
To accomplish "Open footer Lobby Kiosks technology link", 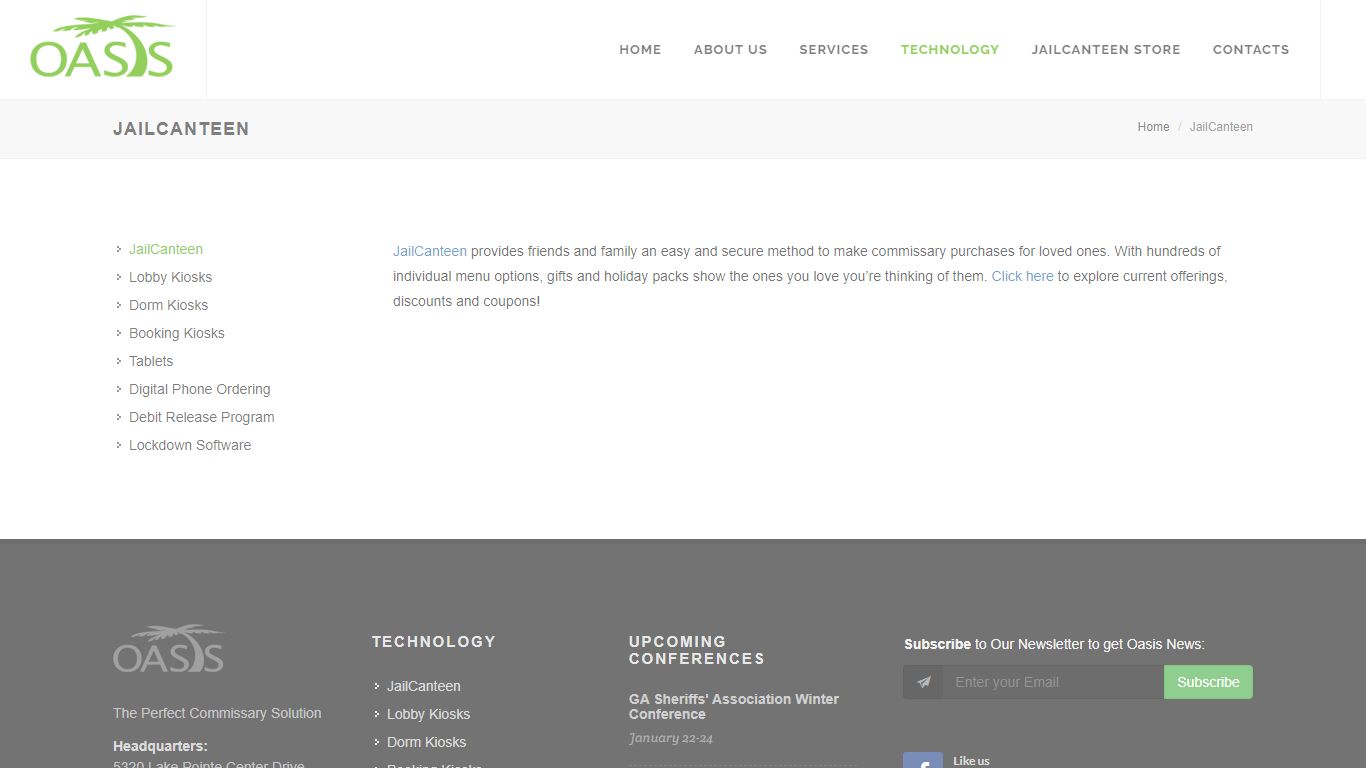I will [428, 714].
